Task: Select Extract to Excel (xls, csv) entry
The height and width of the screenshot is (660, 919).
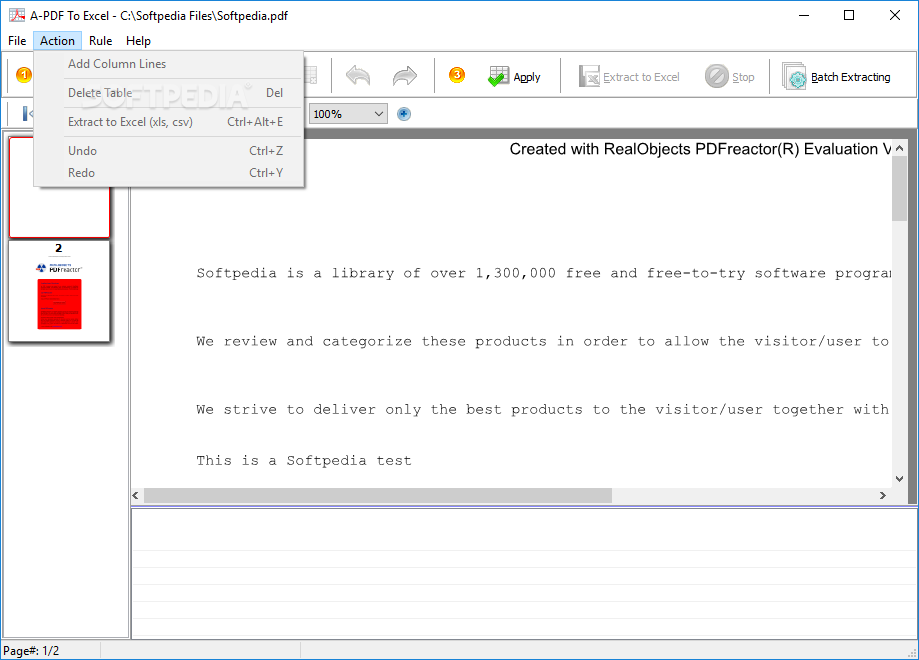Action: (168, 122)
